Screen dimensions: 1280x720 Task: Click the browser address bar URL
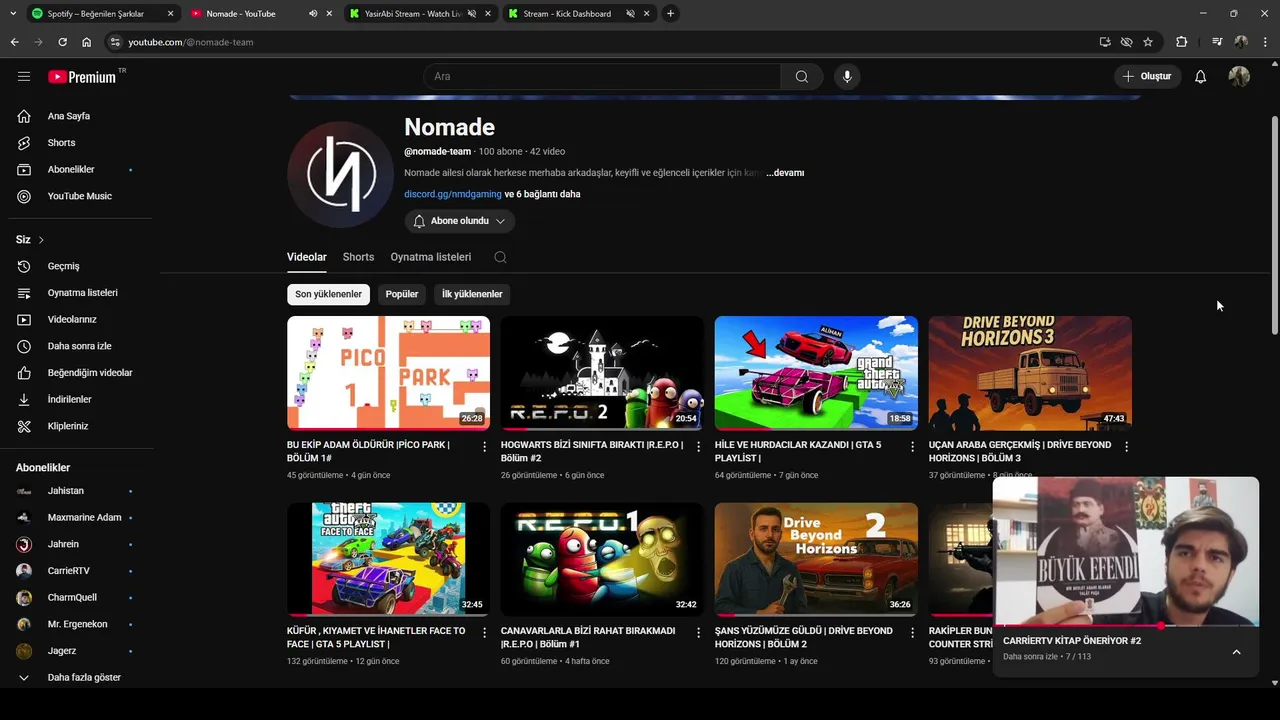[x=190, y=42]
